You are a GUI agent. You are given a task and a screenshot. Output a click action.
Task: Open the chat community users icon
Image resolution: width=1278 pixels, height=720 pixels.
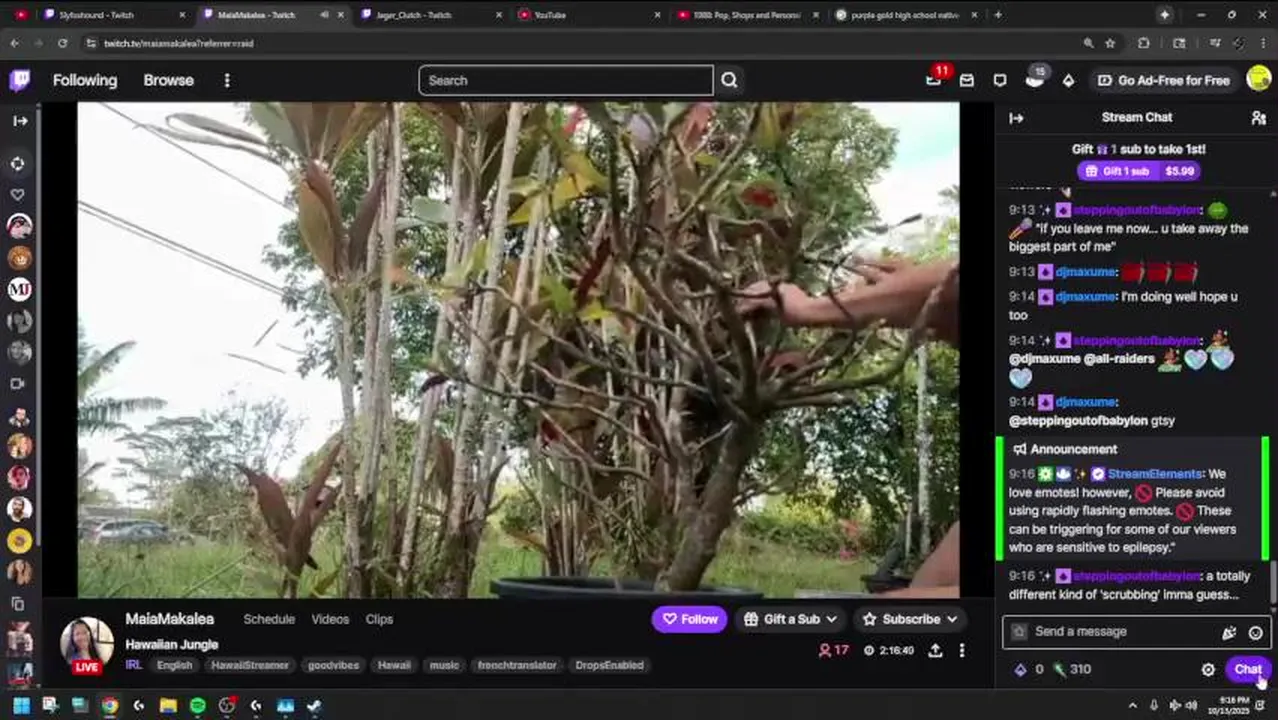coord(1258,118)
